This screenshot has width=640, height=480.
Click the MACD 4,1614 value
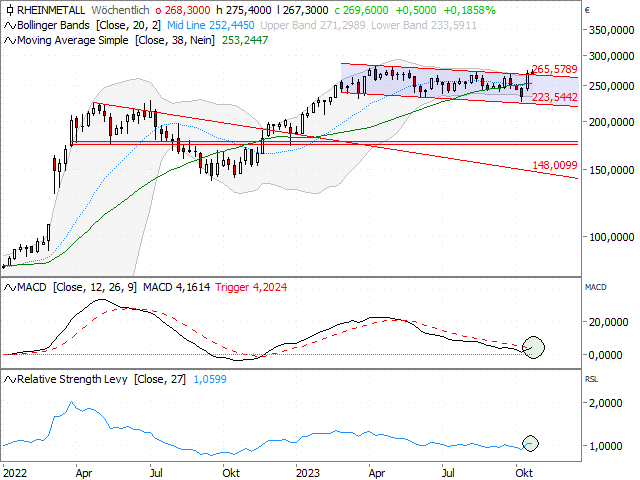176,287
